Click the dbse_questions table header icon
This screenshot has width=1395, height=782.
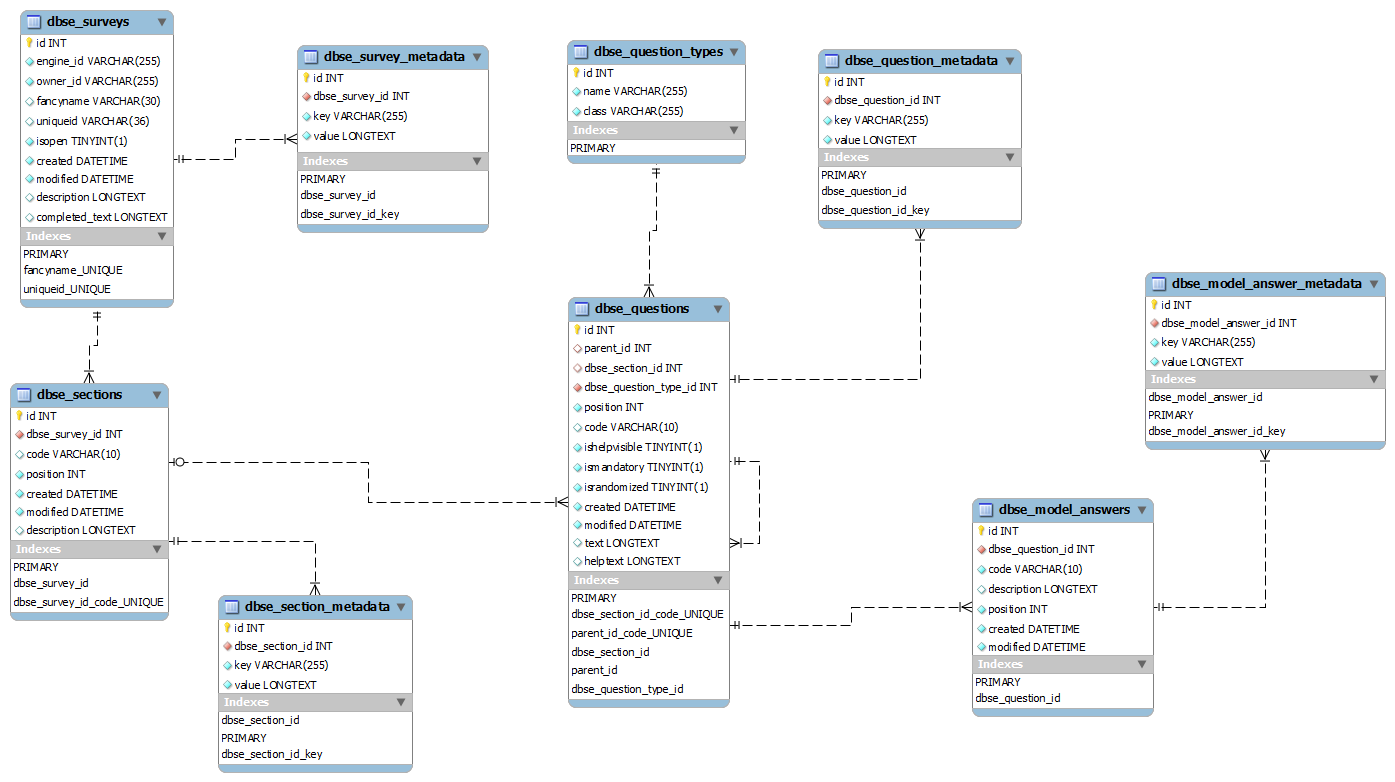tap(582, 308)
